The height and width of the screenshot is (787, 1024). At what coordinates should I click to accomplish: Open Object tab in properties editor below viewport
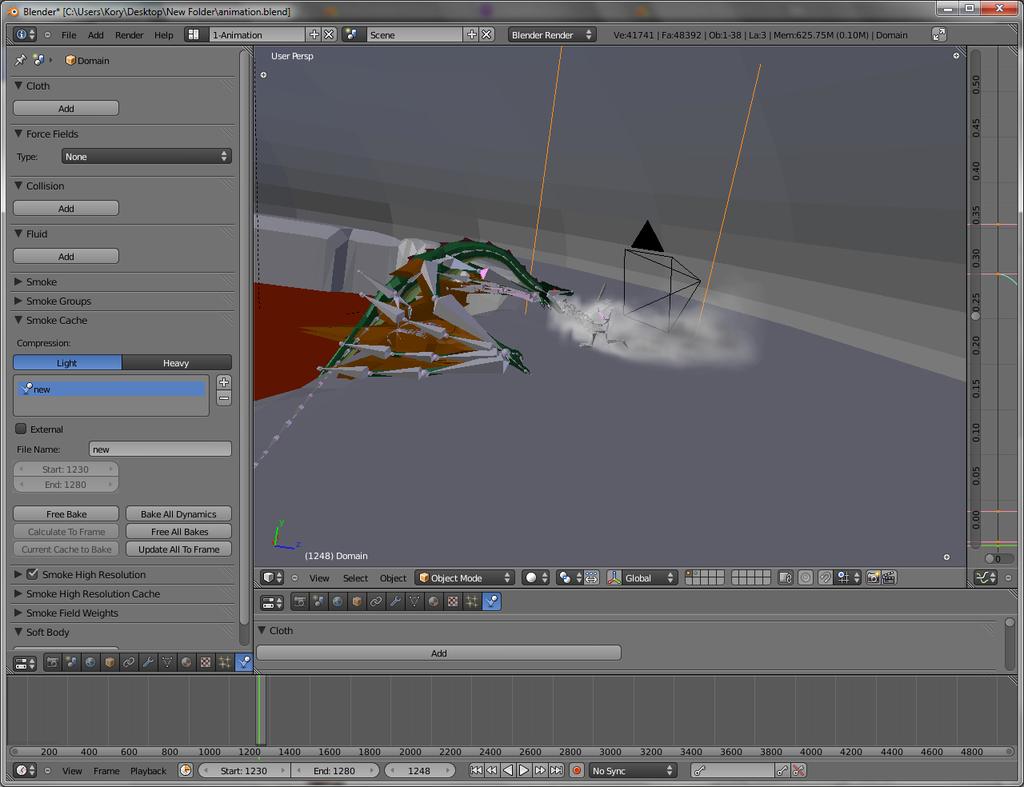click(357, 602)
